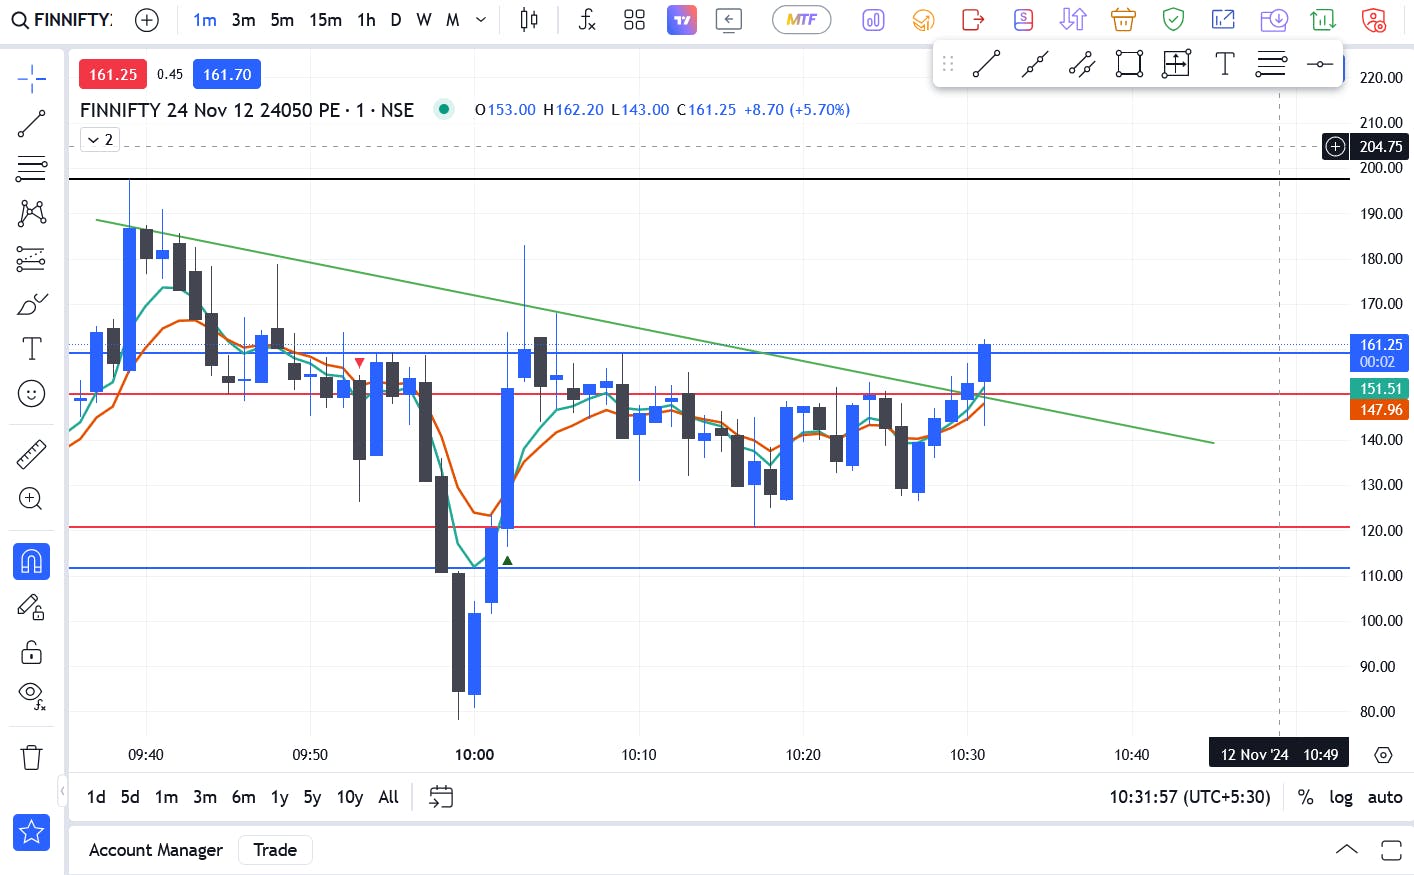The width and height of the screenshot is (1414, 875).
Task: Open the green bar chart icon
Action: tap(1323, 20)
